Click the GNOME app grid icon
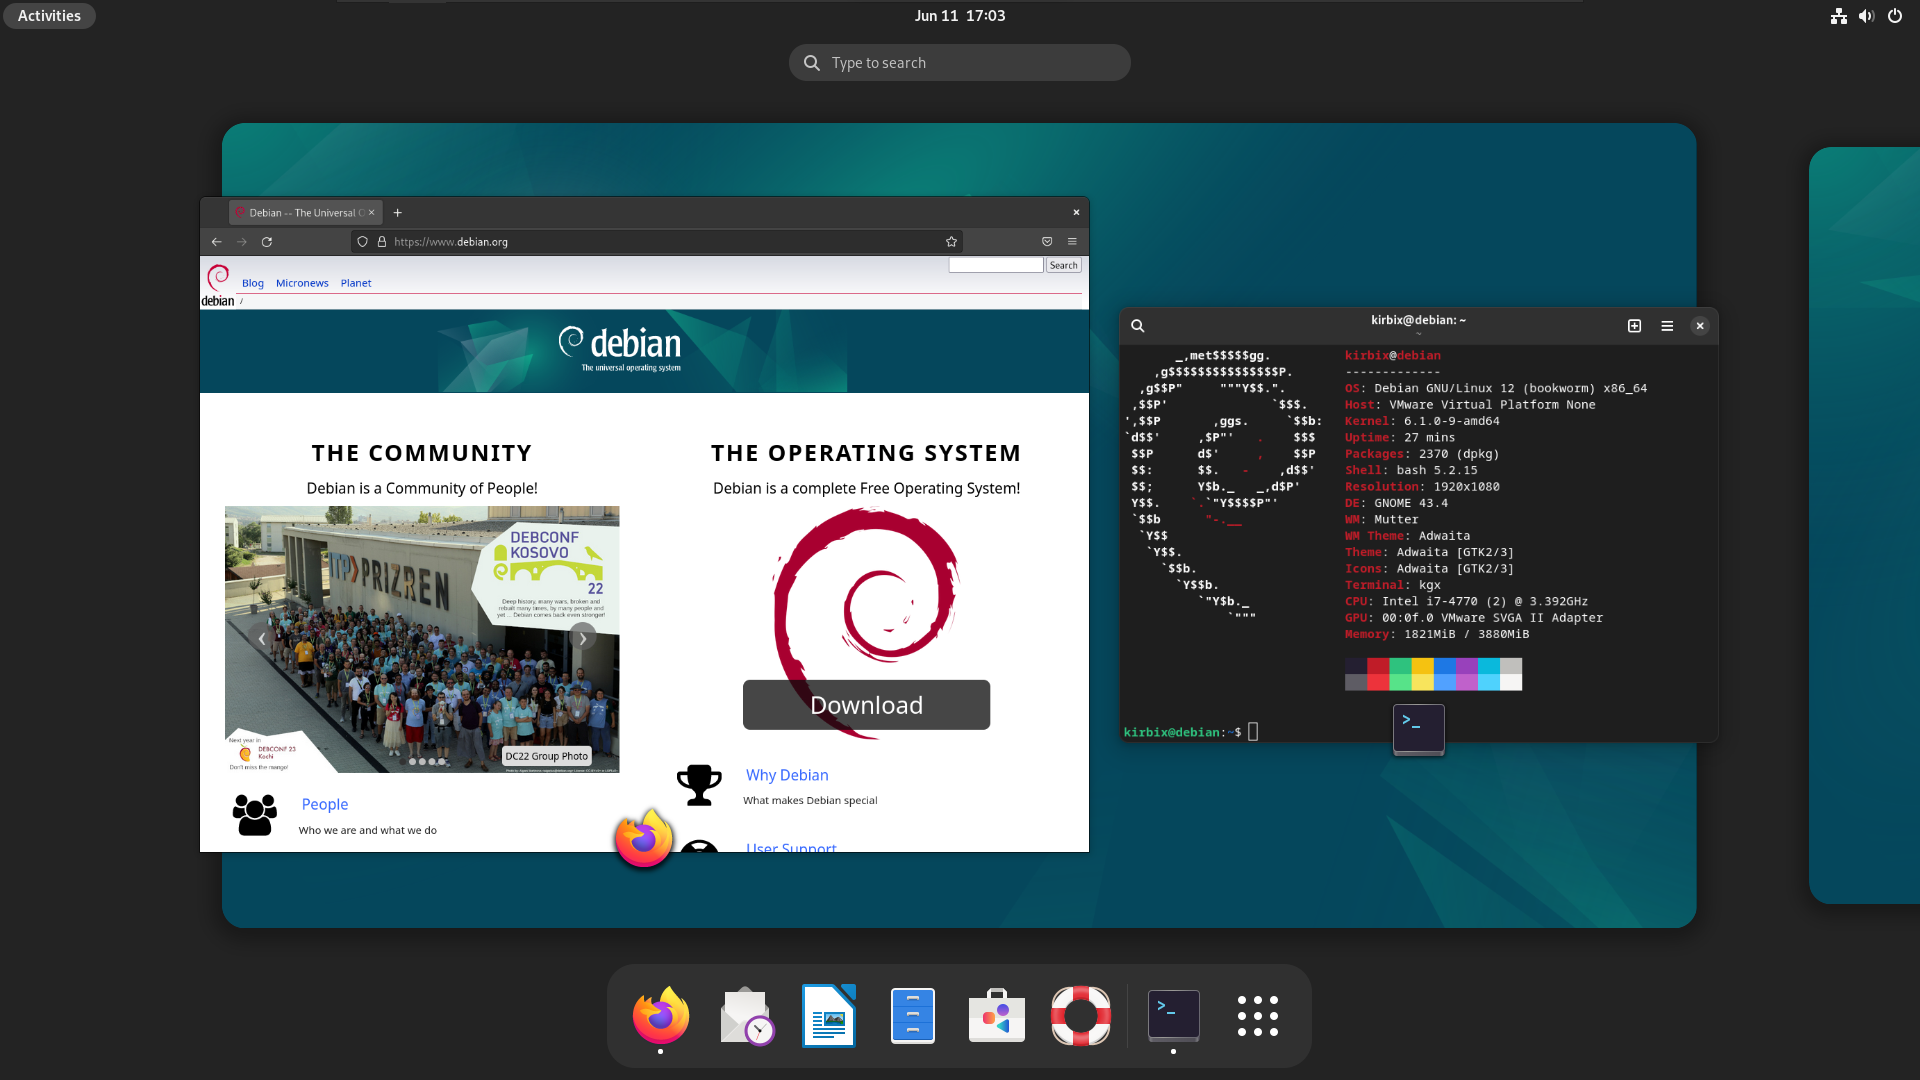1920x1080 pixels. [1257, 1014]
